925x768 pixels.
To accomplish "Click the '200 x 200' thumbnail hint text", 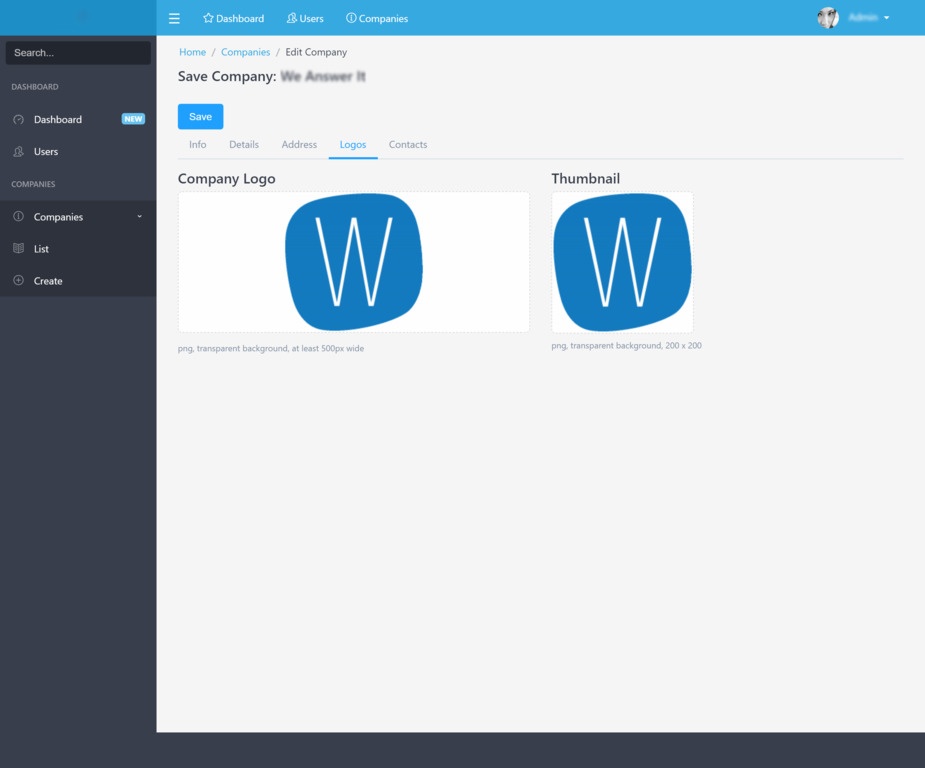I will (x=684, y=346).
